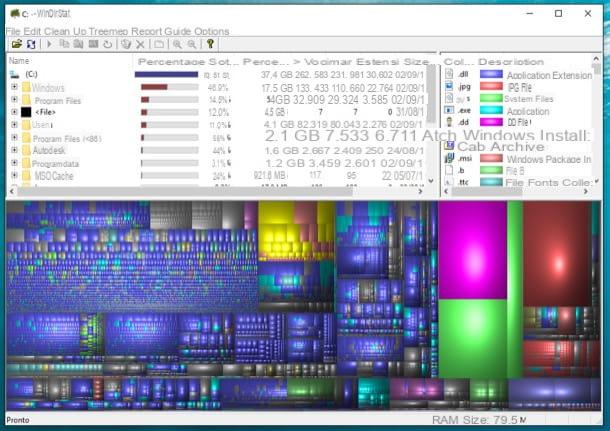
Task: Expand the MSOCache folder node
Action: tap(14, 175)
